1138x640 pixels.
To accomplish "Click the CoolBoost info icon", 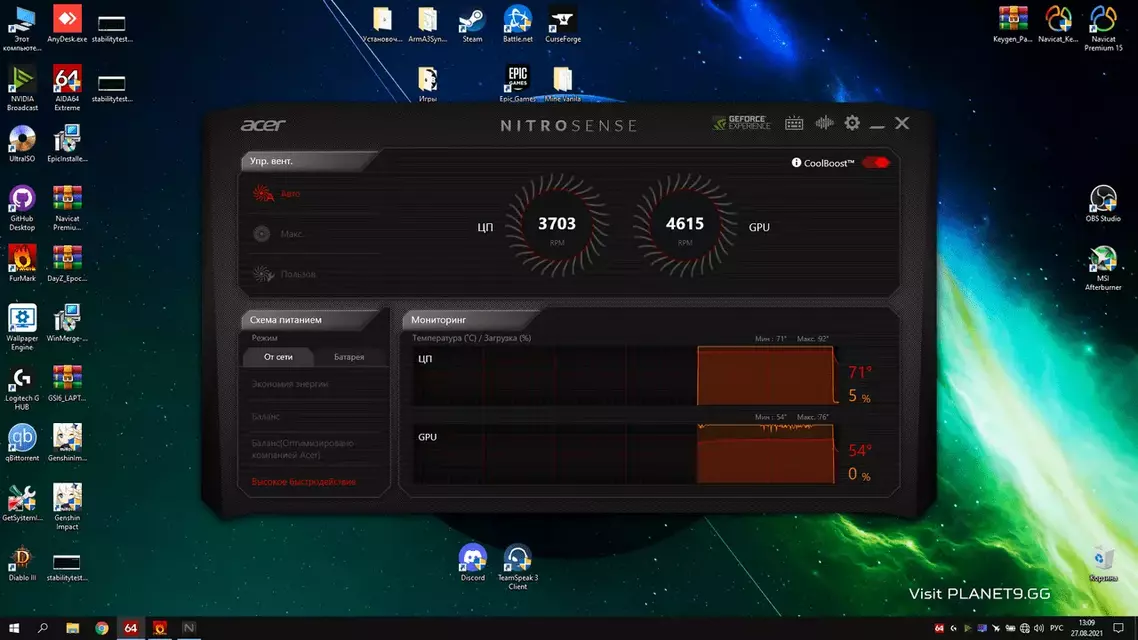I will click(796, 163).
